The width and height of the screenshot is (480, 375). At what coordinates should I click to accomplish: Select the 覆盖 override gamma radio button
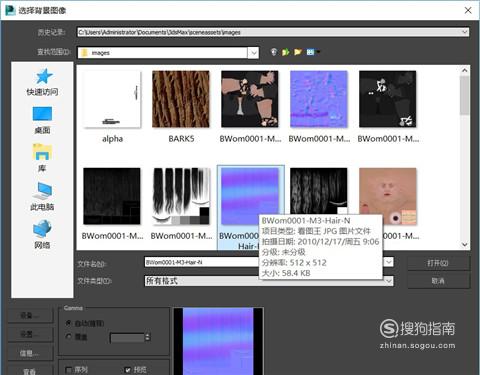coord(69,337)
